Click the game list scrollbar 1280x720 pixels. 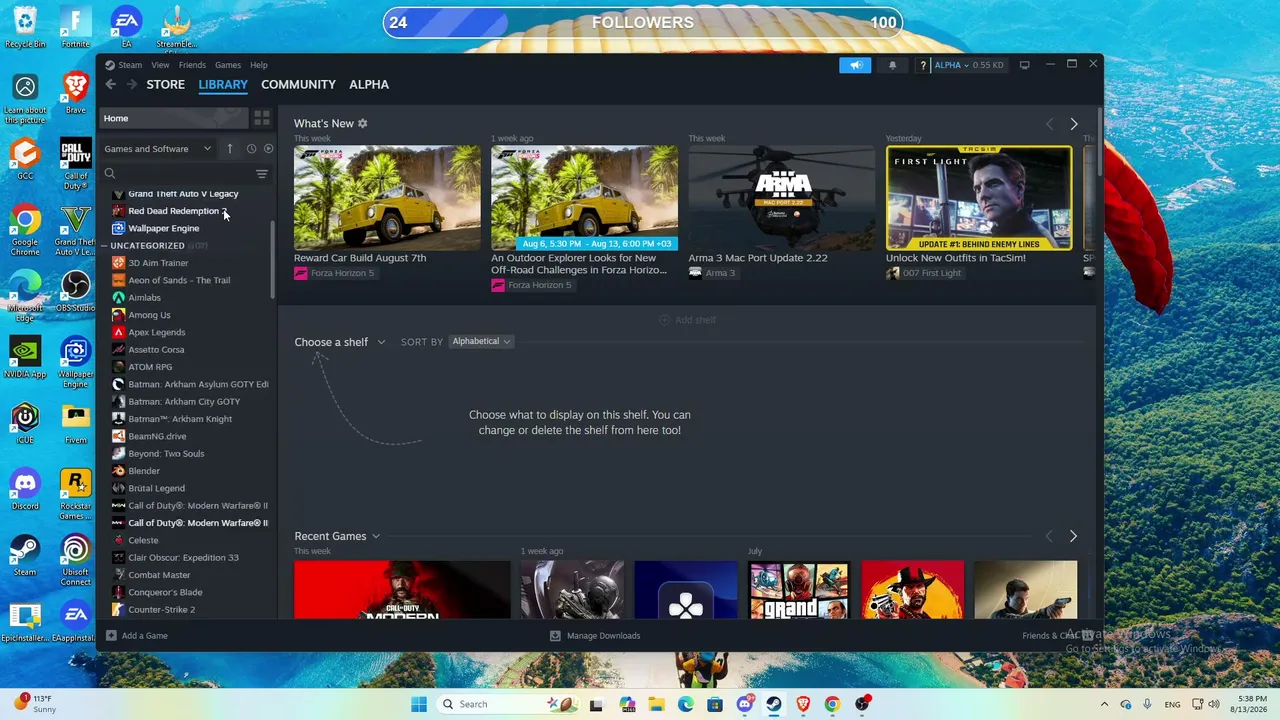click(273, 258)
